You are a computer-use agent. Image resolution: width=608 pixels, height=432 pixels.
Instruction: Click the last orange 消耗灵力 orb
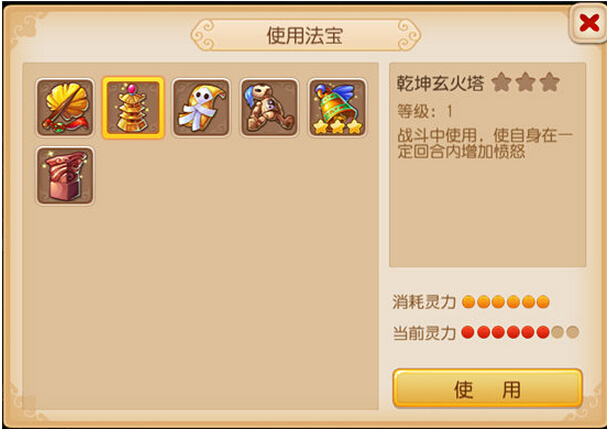coord(543,302)
